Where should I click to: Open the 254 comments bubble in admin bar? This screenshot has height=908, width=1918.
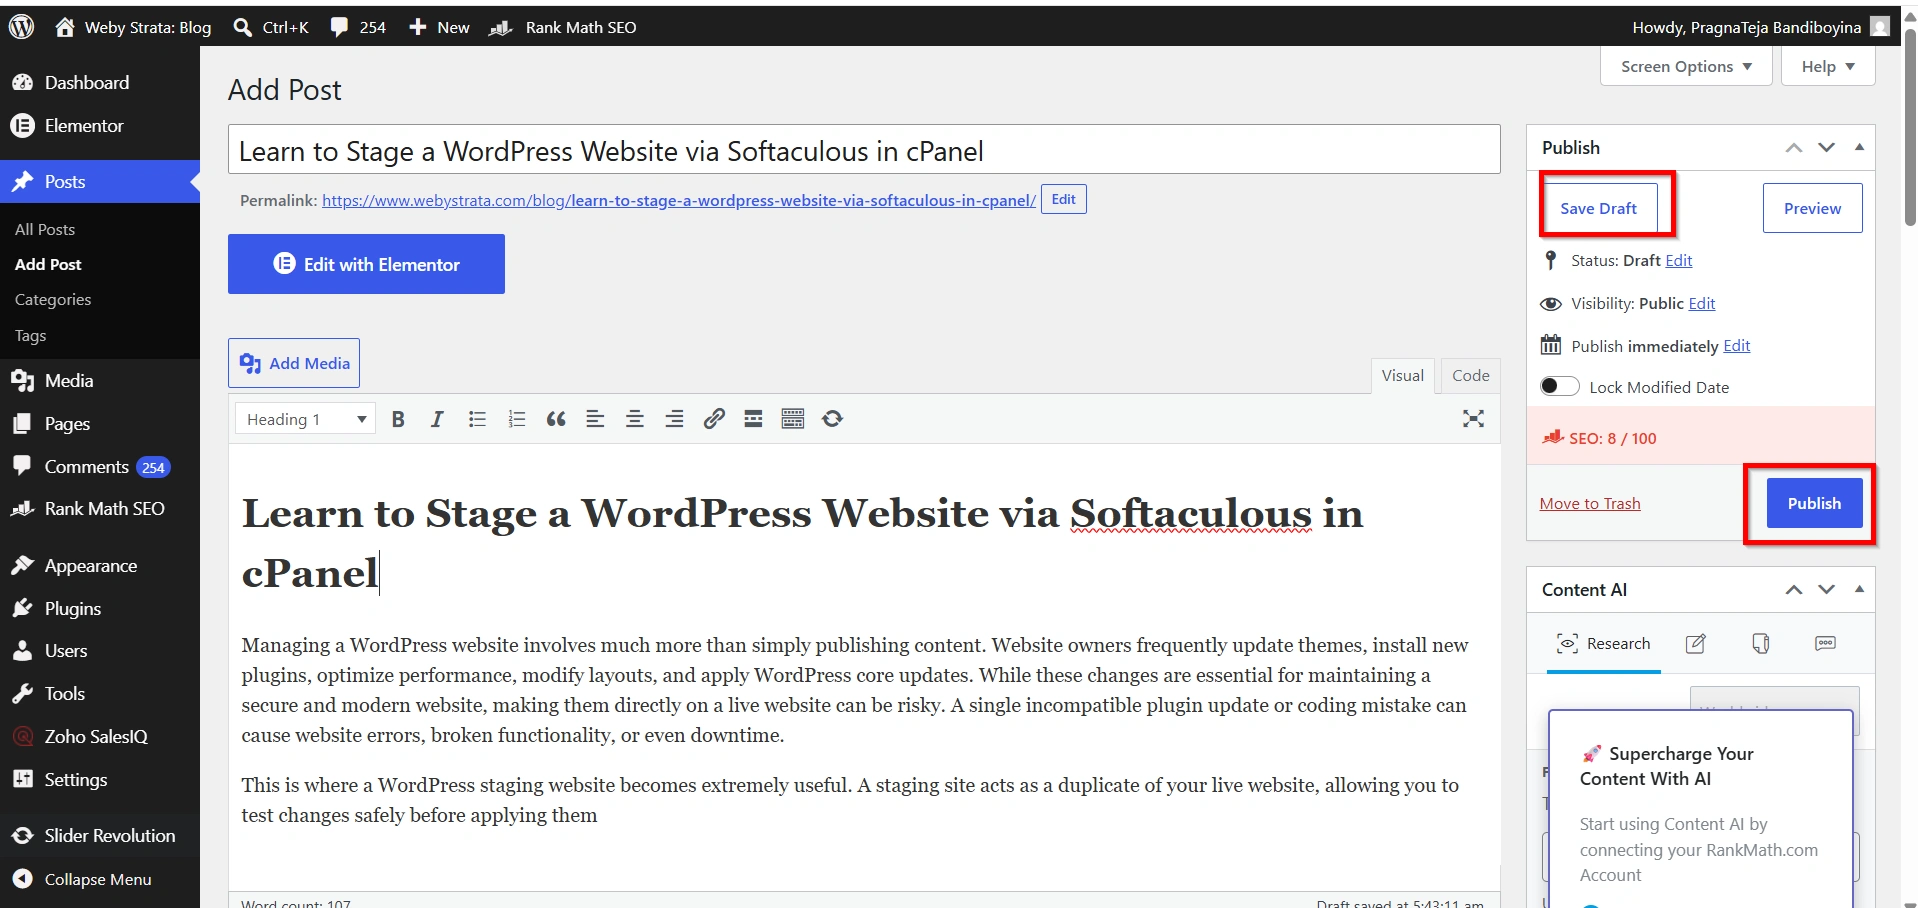[x=358, y=27]
